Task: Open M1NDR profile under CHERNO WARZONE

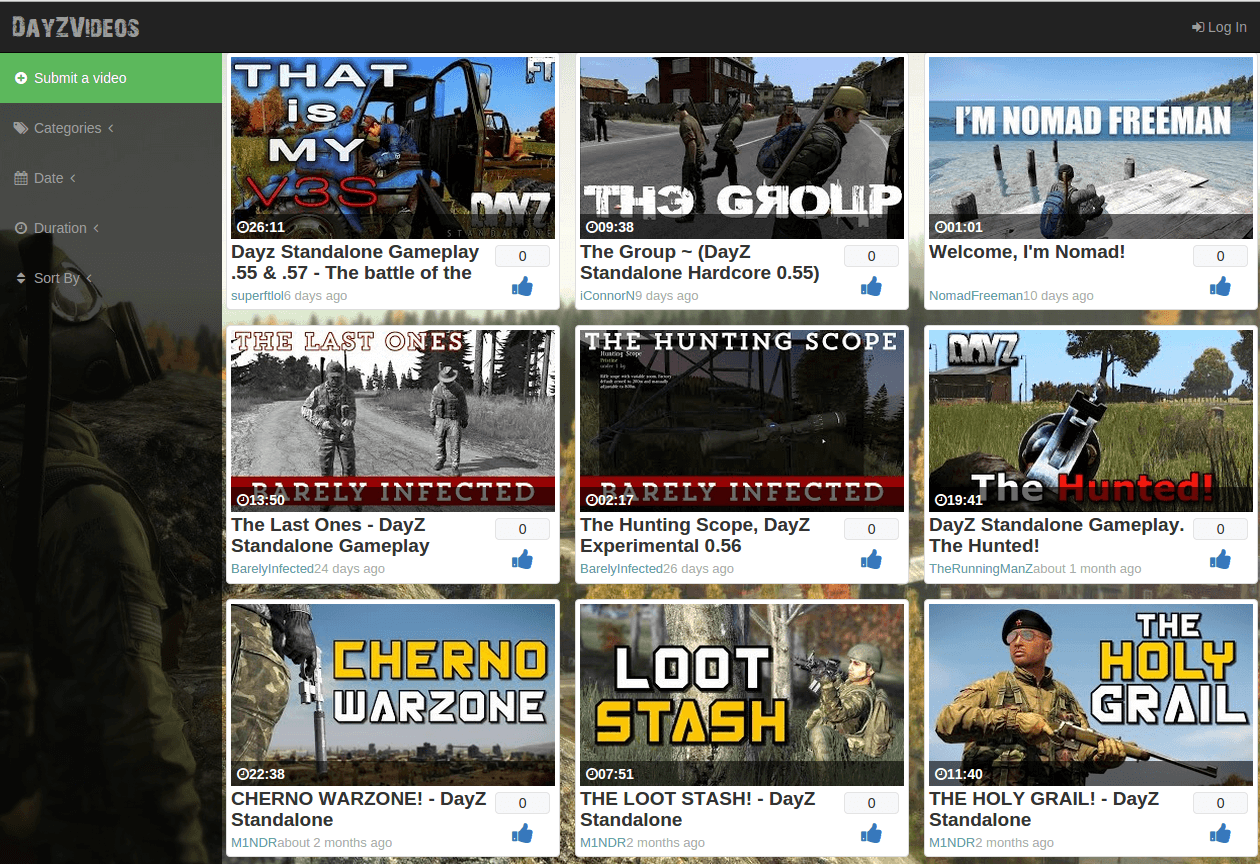Action: coord(254,843)
